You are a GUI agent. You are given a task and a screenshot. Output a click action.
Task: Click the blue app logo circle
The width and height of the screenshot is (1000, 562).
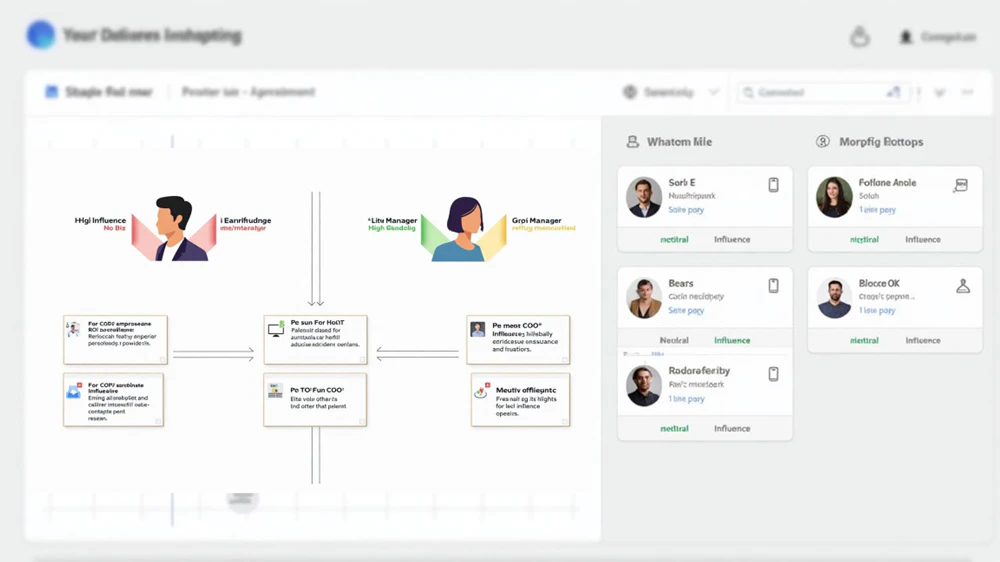tap(41, 34)
